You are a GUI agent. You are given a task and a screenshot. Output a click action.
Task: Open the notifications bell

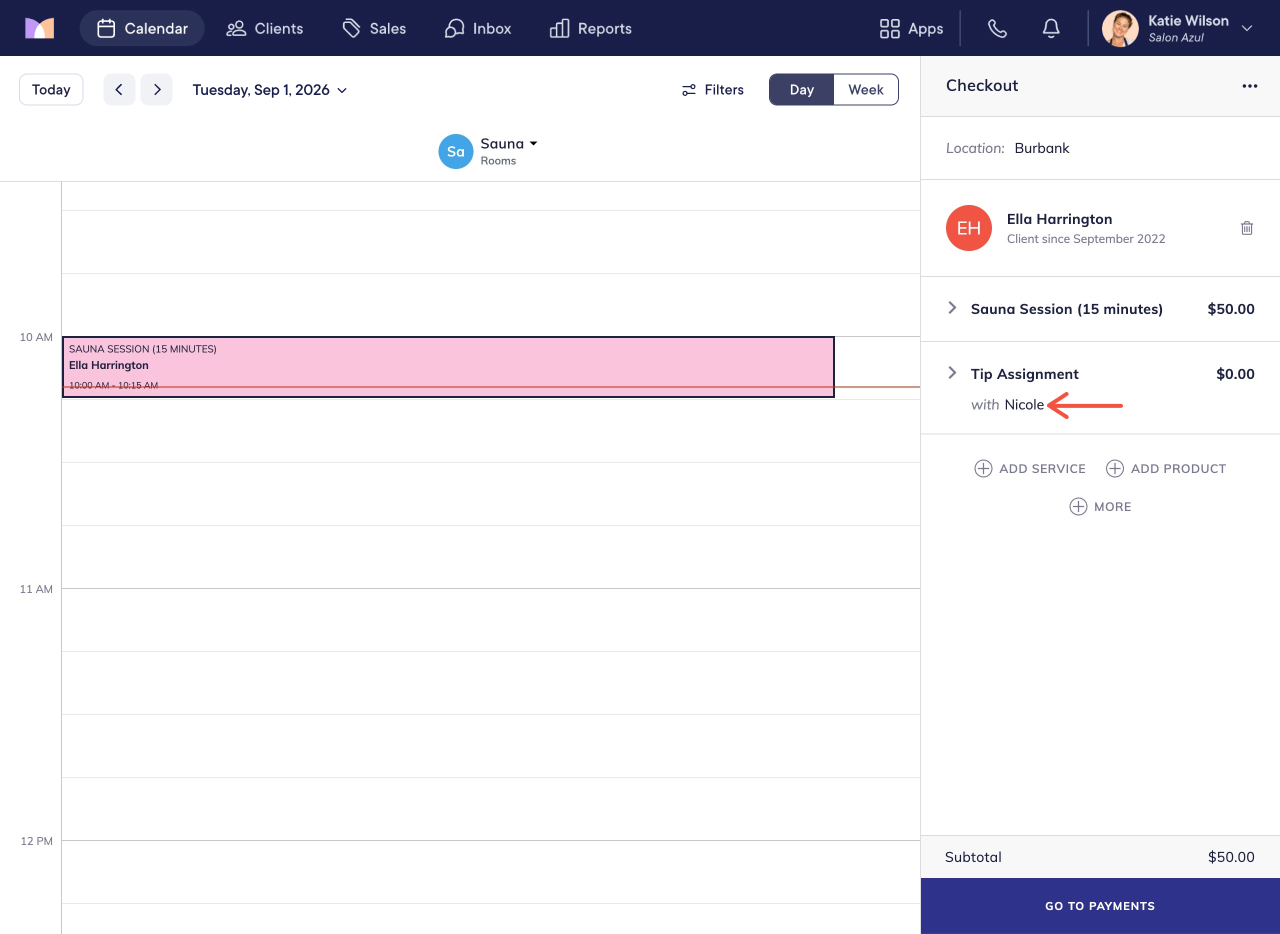[x=1051, y=29]
